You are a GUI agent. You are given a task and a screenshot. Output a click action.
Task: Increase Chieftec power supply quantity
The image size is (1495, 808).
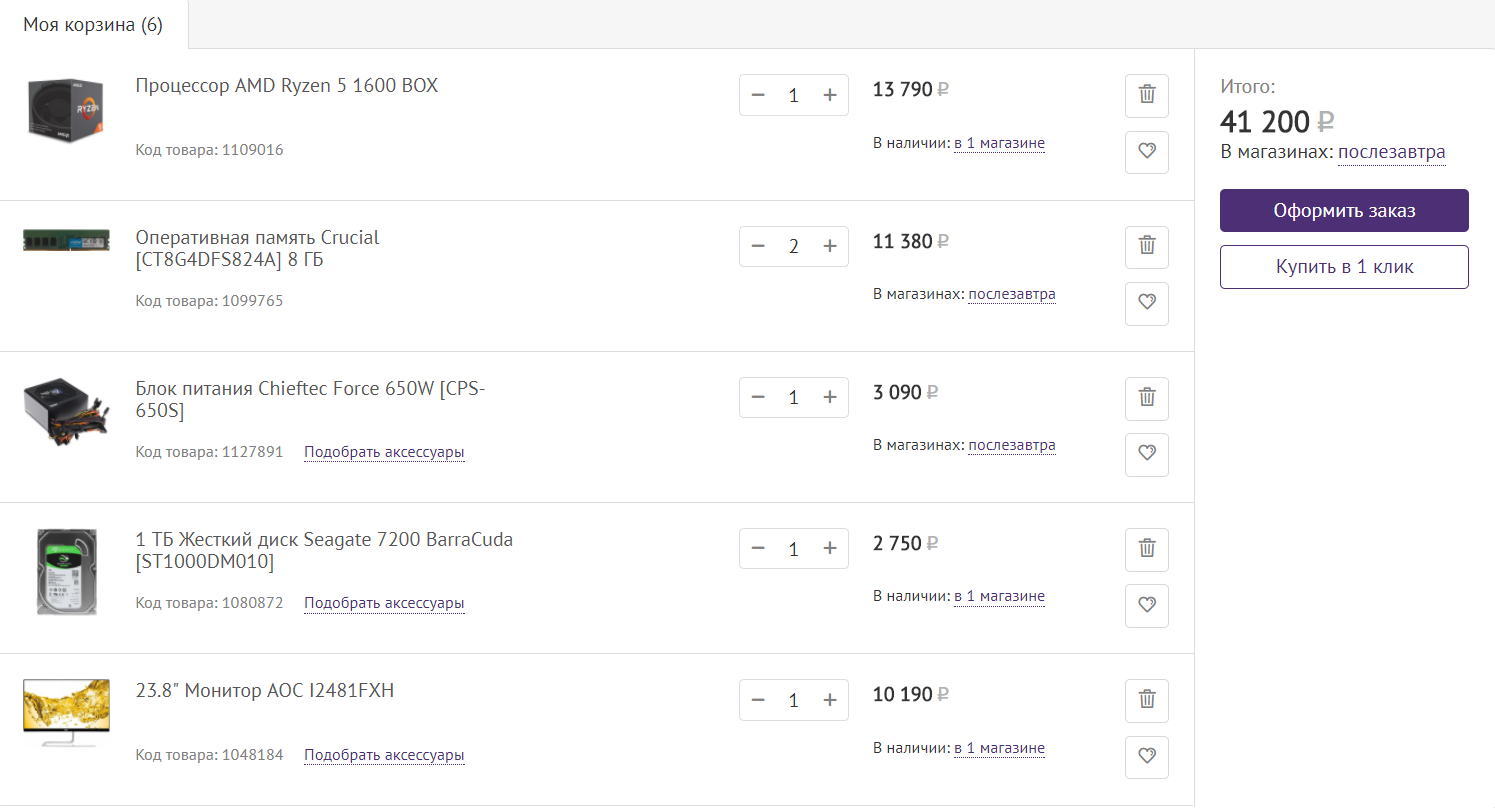click(x=829, y=397)
